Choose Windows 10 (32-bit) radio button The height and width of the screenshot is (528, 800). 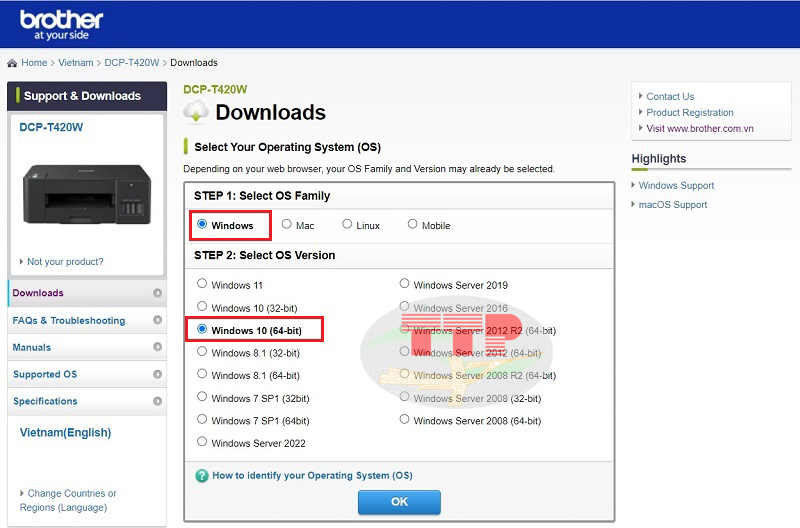(x=202, y=306)
